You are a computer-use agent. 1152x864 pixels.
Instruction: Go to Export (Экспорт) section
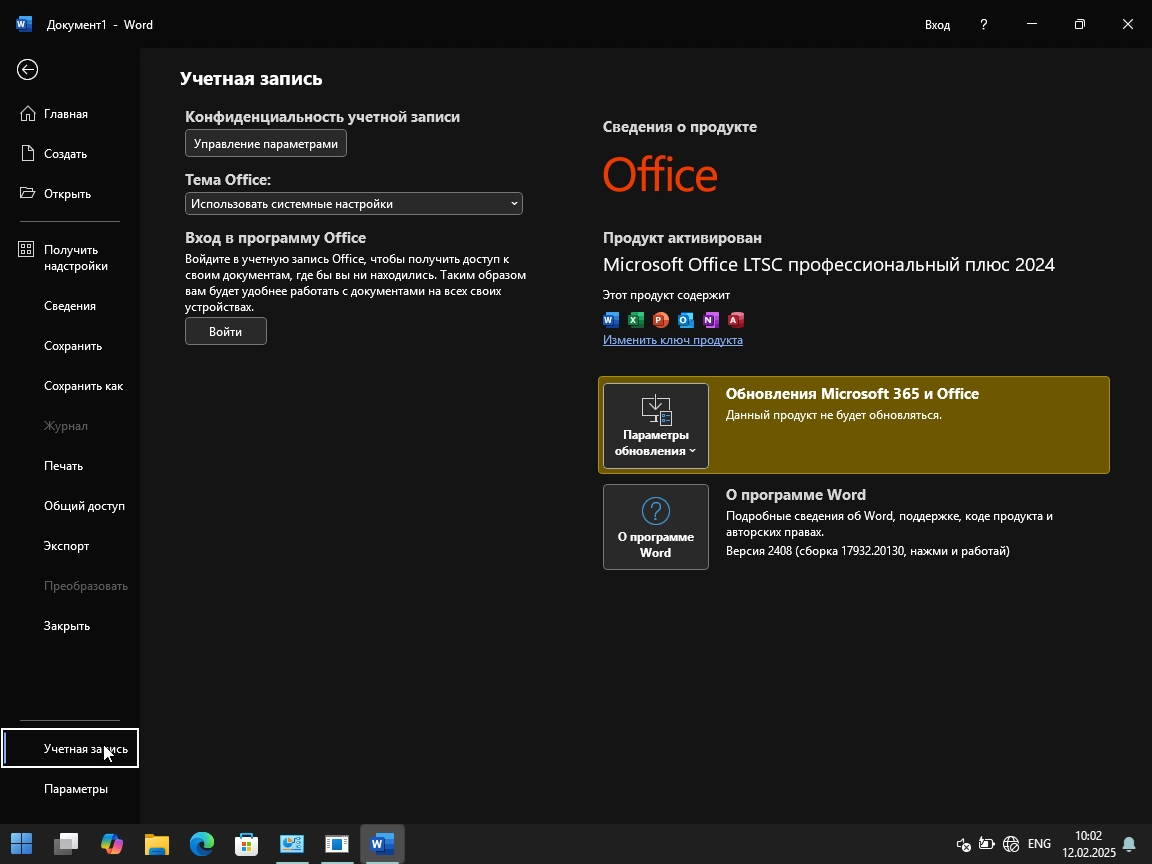click(66, 546)
